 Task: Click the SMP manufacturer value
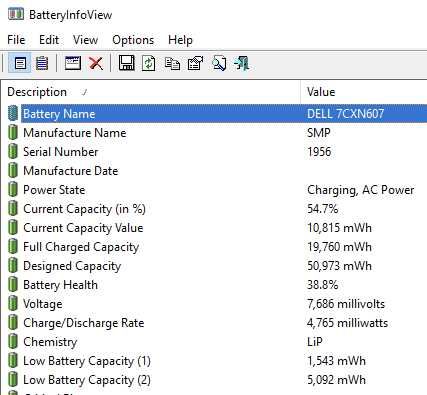[x=319, y=133]
